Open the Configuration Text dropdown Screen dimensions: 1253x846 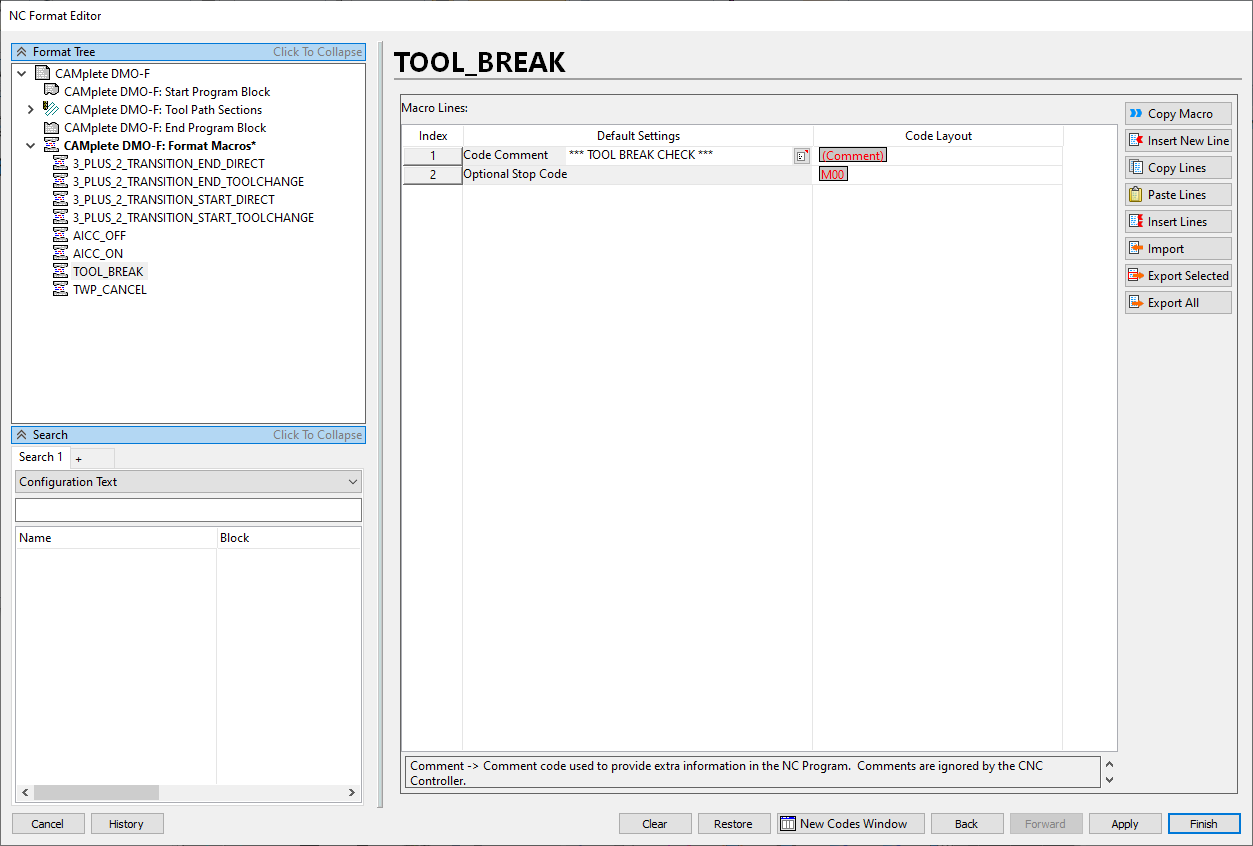(188, 482)
